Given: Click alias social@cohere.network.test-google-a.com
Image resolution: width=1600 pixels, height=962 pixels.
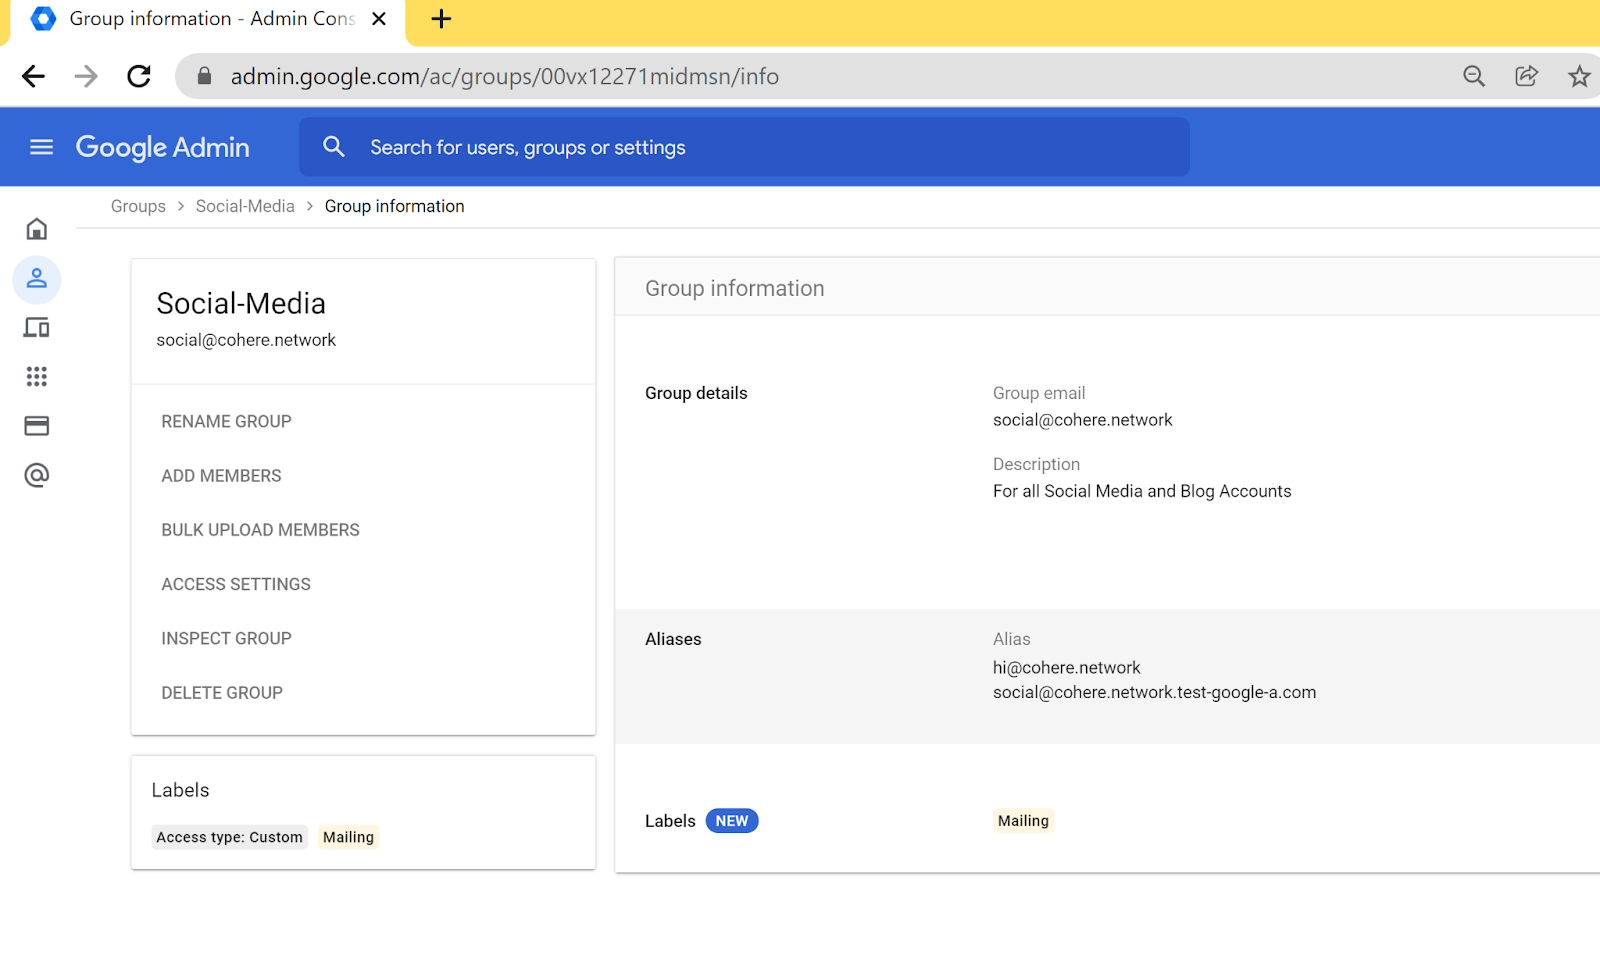Looking at the screenshot, I should pos(1154,692).
